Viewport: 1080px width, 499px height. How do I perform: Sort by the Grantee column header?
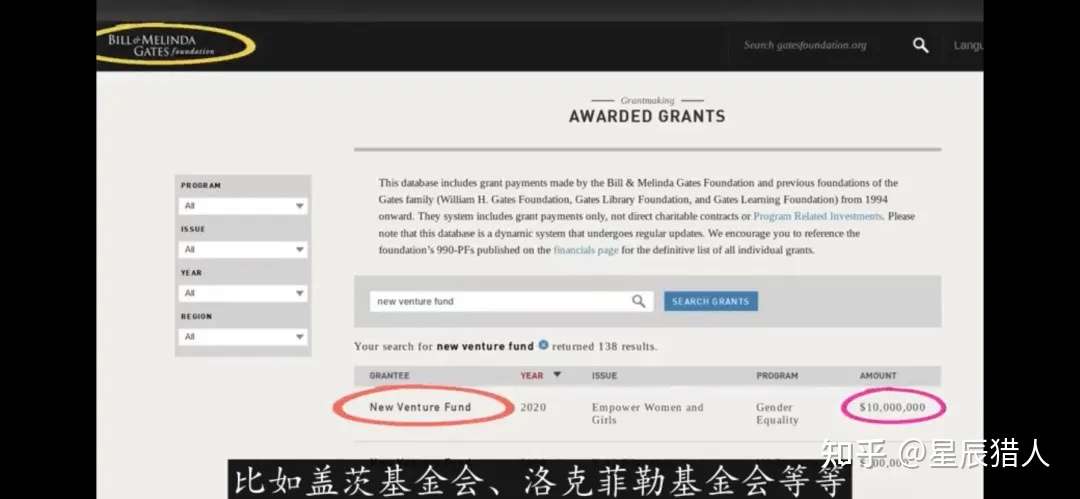[x=389, y=376]
